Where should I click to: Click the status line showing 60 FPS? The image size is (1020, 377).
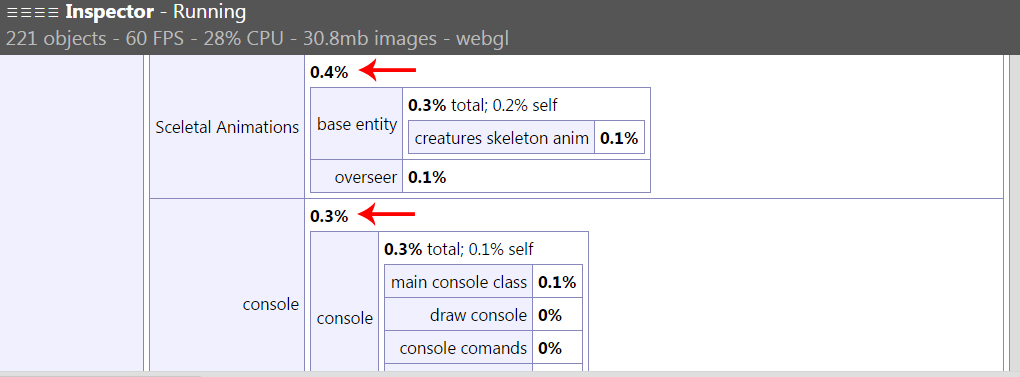coord(257,39)
